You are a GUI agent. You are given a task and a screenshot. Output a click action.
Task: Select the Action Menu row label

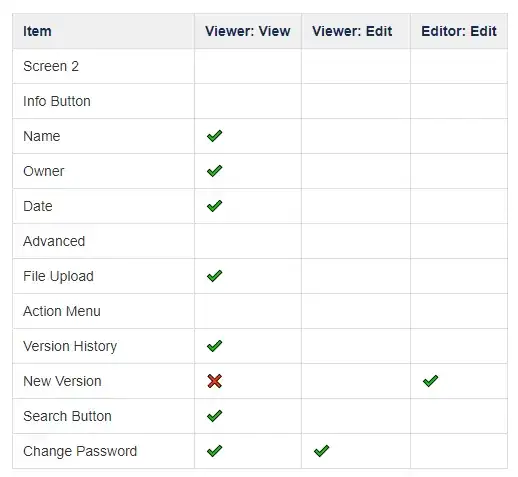pos(62,311)
